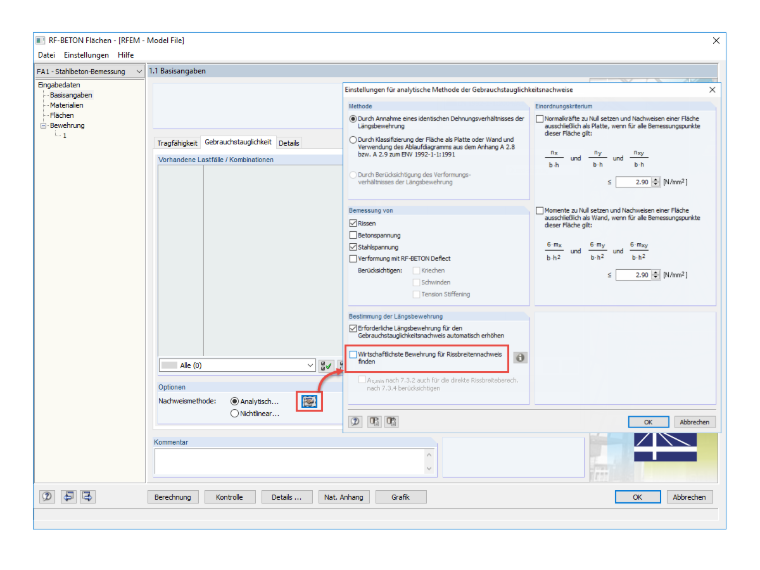Toggle the Rissen checkbox
The width and height of the screenshot is (760, 570).
pos(353,223)
